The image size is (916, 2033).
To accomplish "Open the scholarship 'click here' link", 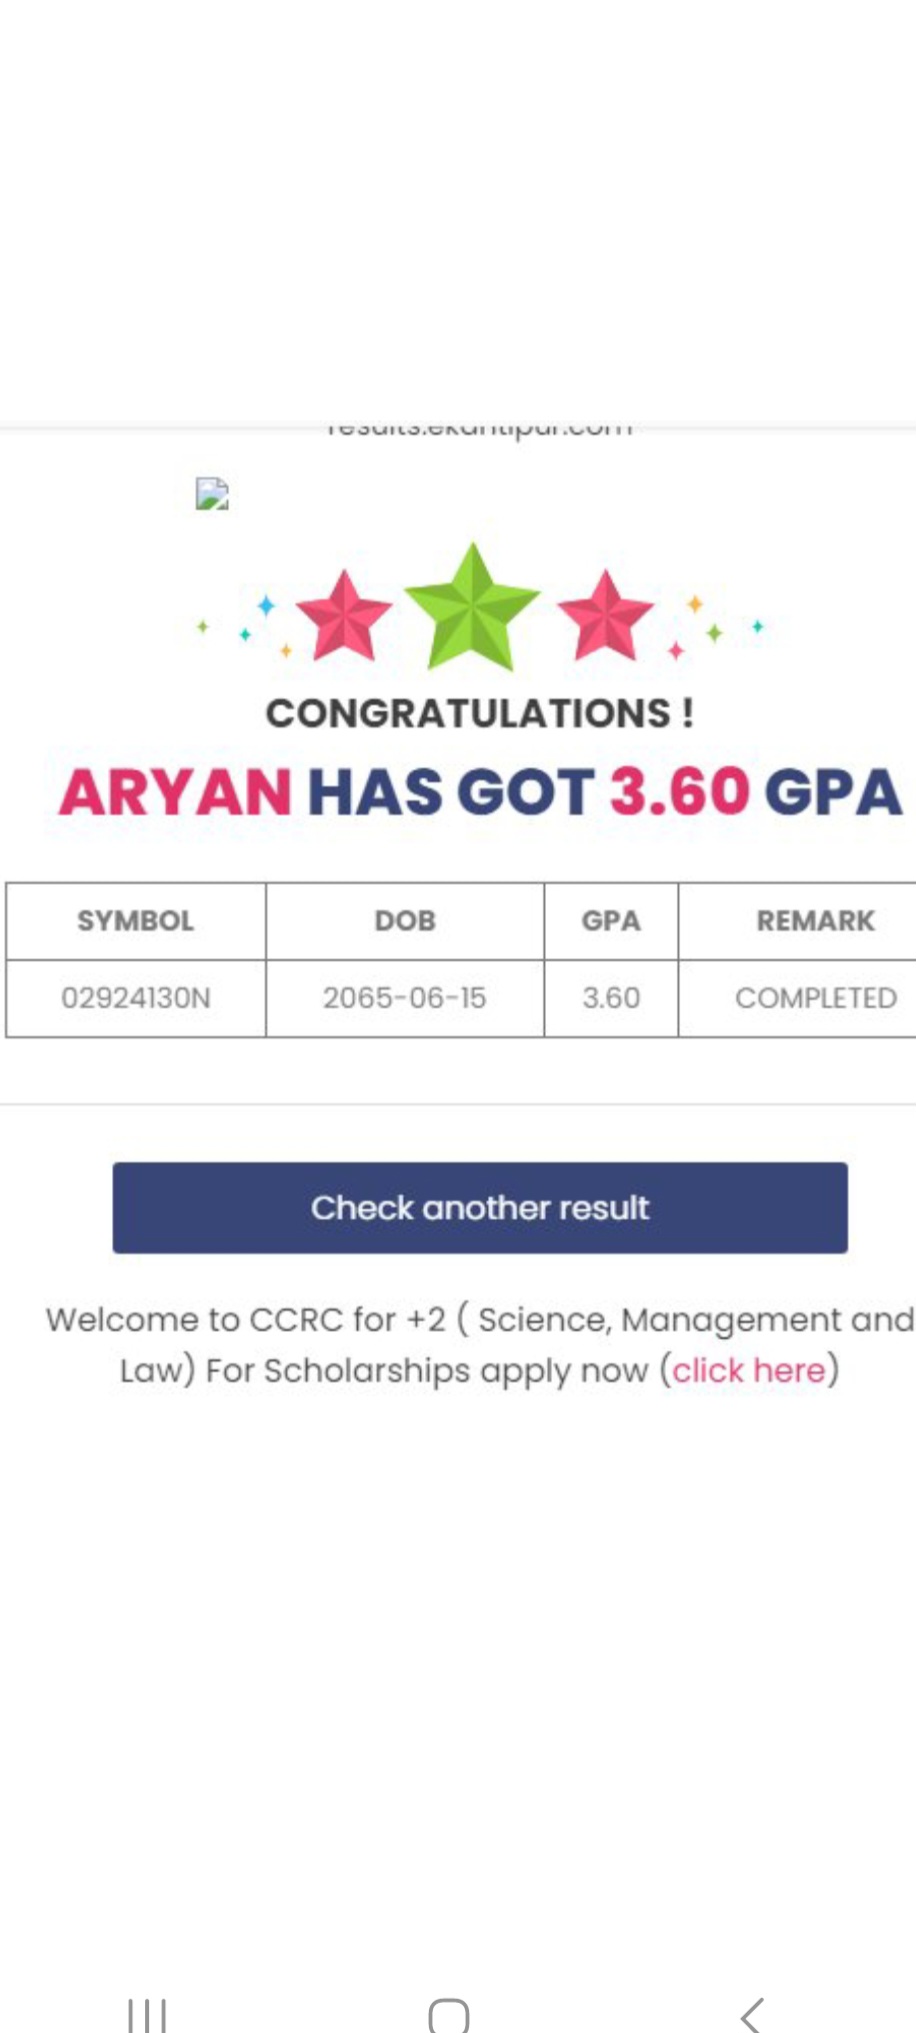I will tap(748, 1370).
